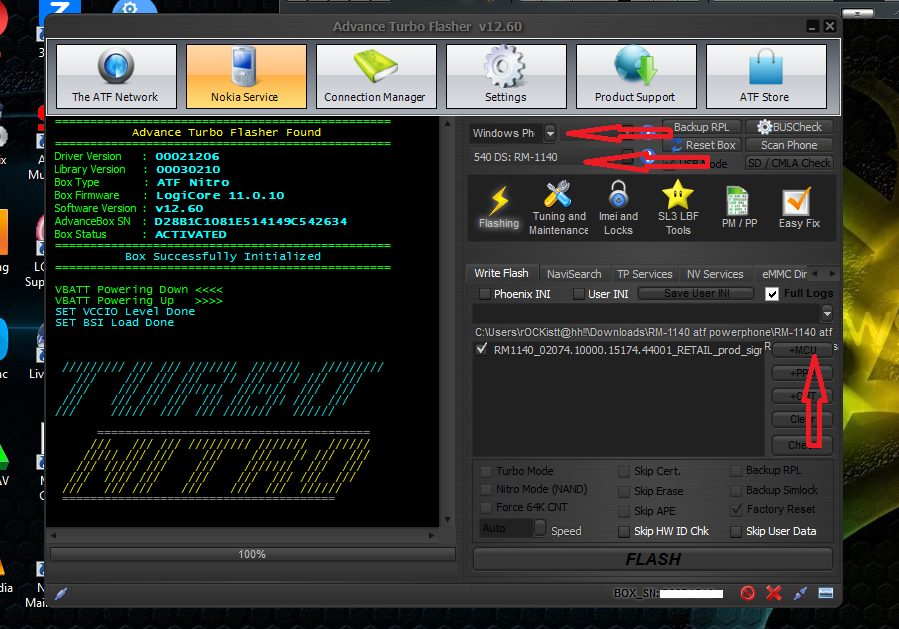Open SL3 LBF Tools star icon

tap(678, 208)
